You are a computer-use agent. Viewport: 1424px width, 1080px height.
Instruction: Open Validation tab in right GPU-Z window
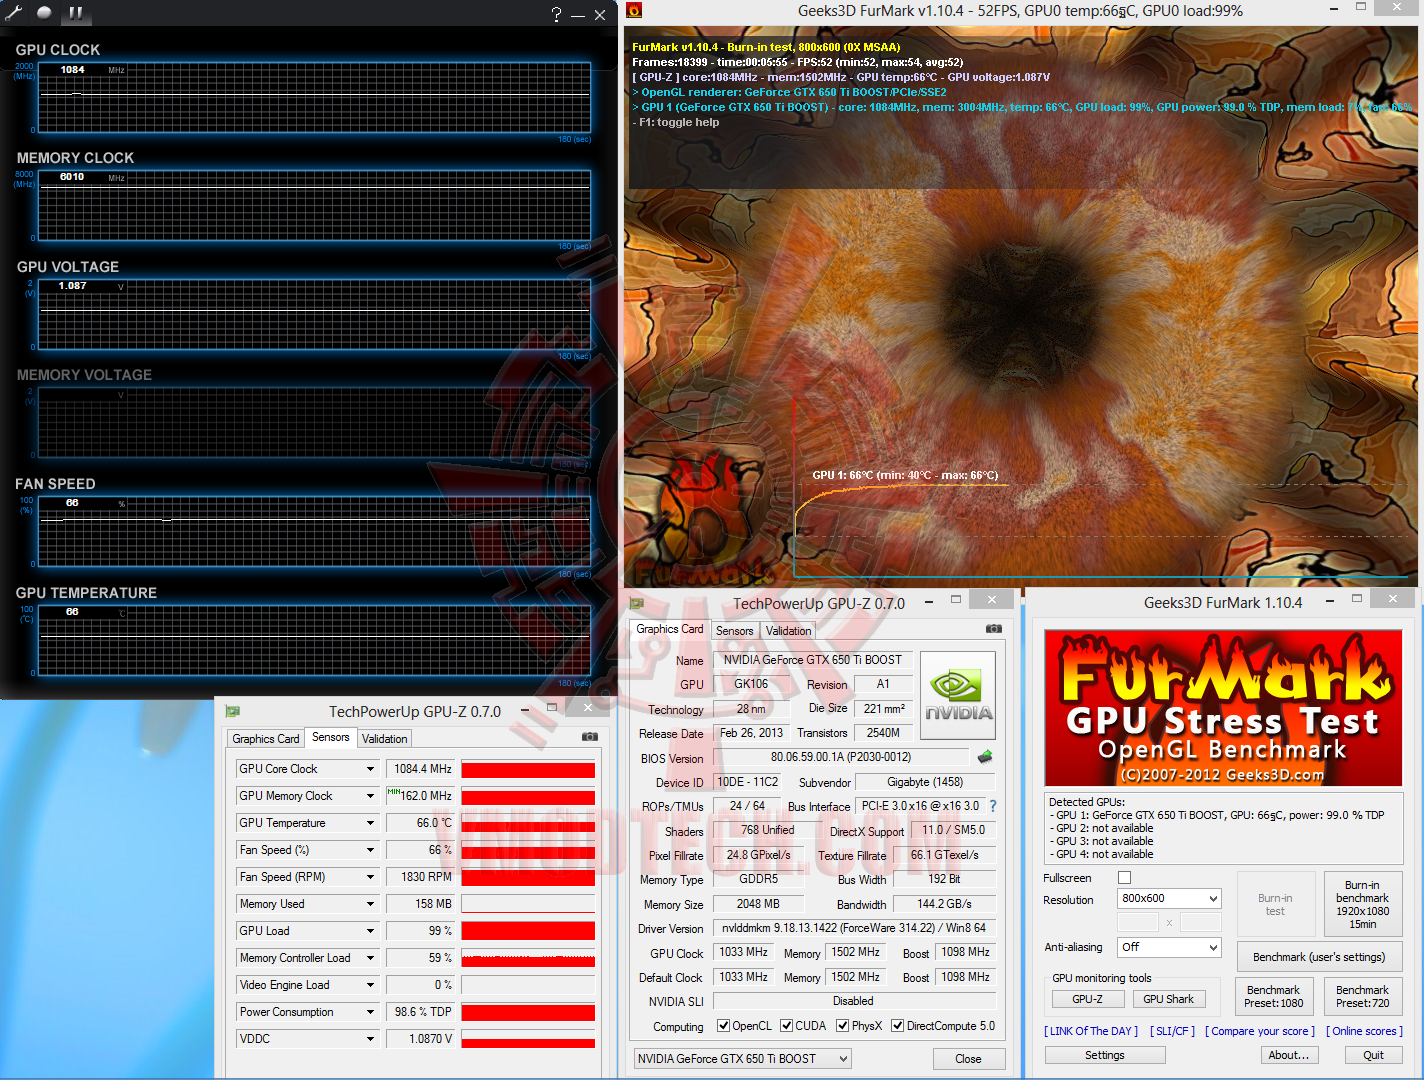click(x=789, y=631)
